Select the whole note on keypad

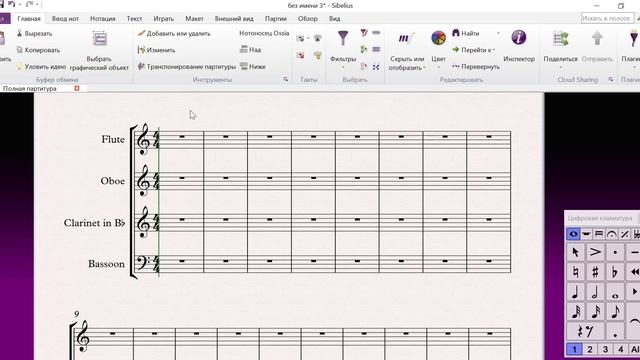(x=615, y=292)
